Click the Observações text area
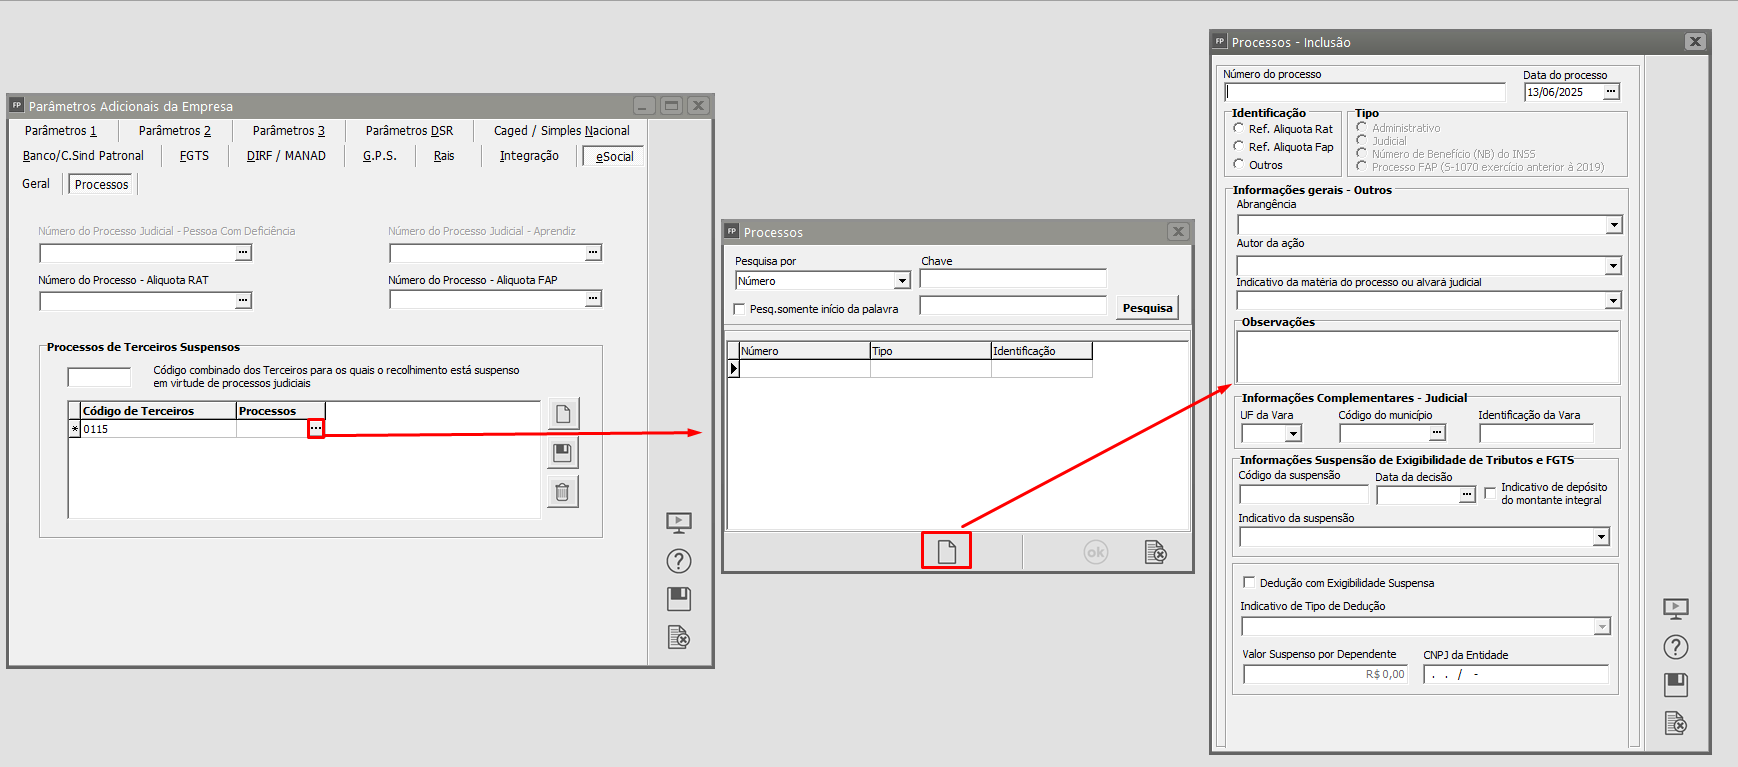Viewport: 1738px width, 767px height. (1427, 356)
